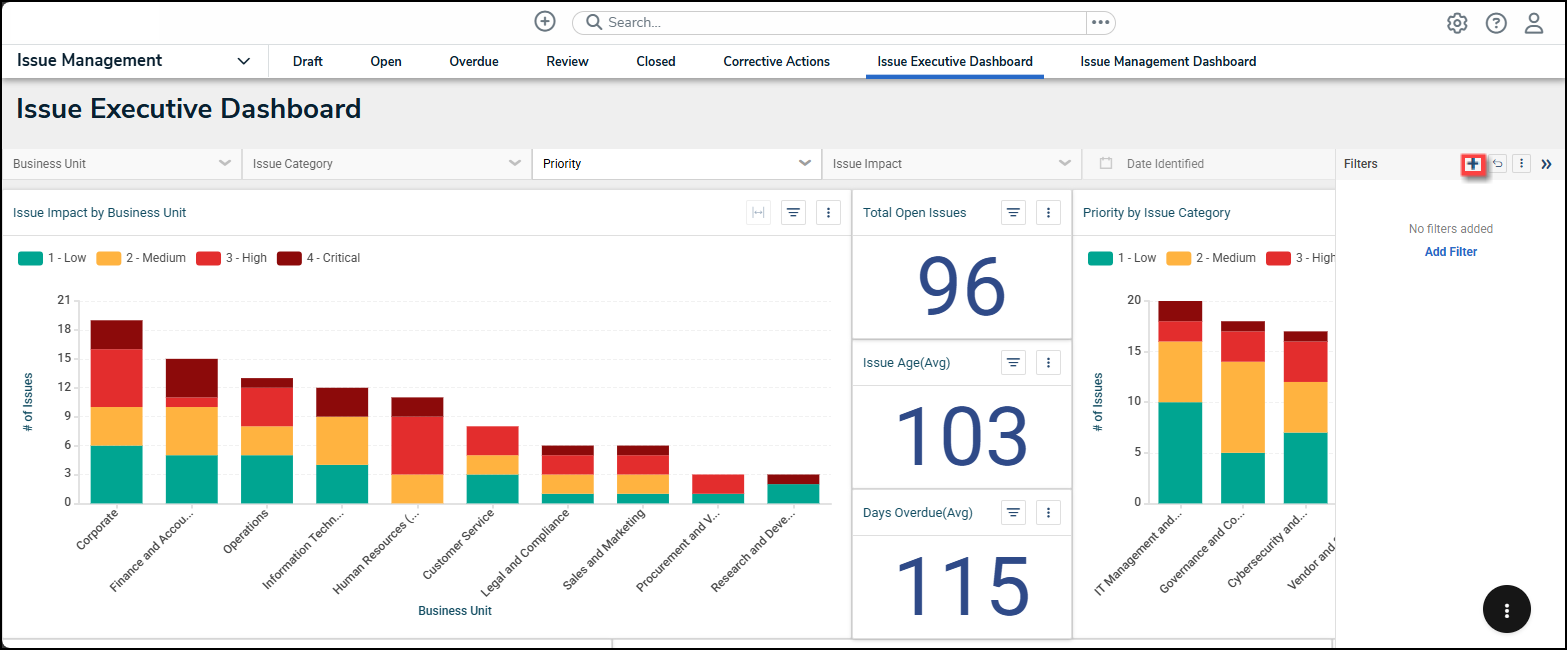Click the Add Filter link

coord(1450,252)
